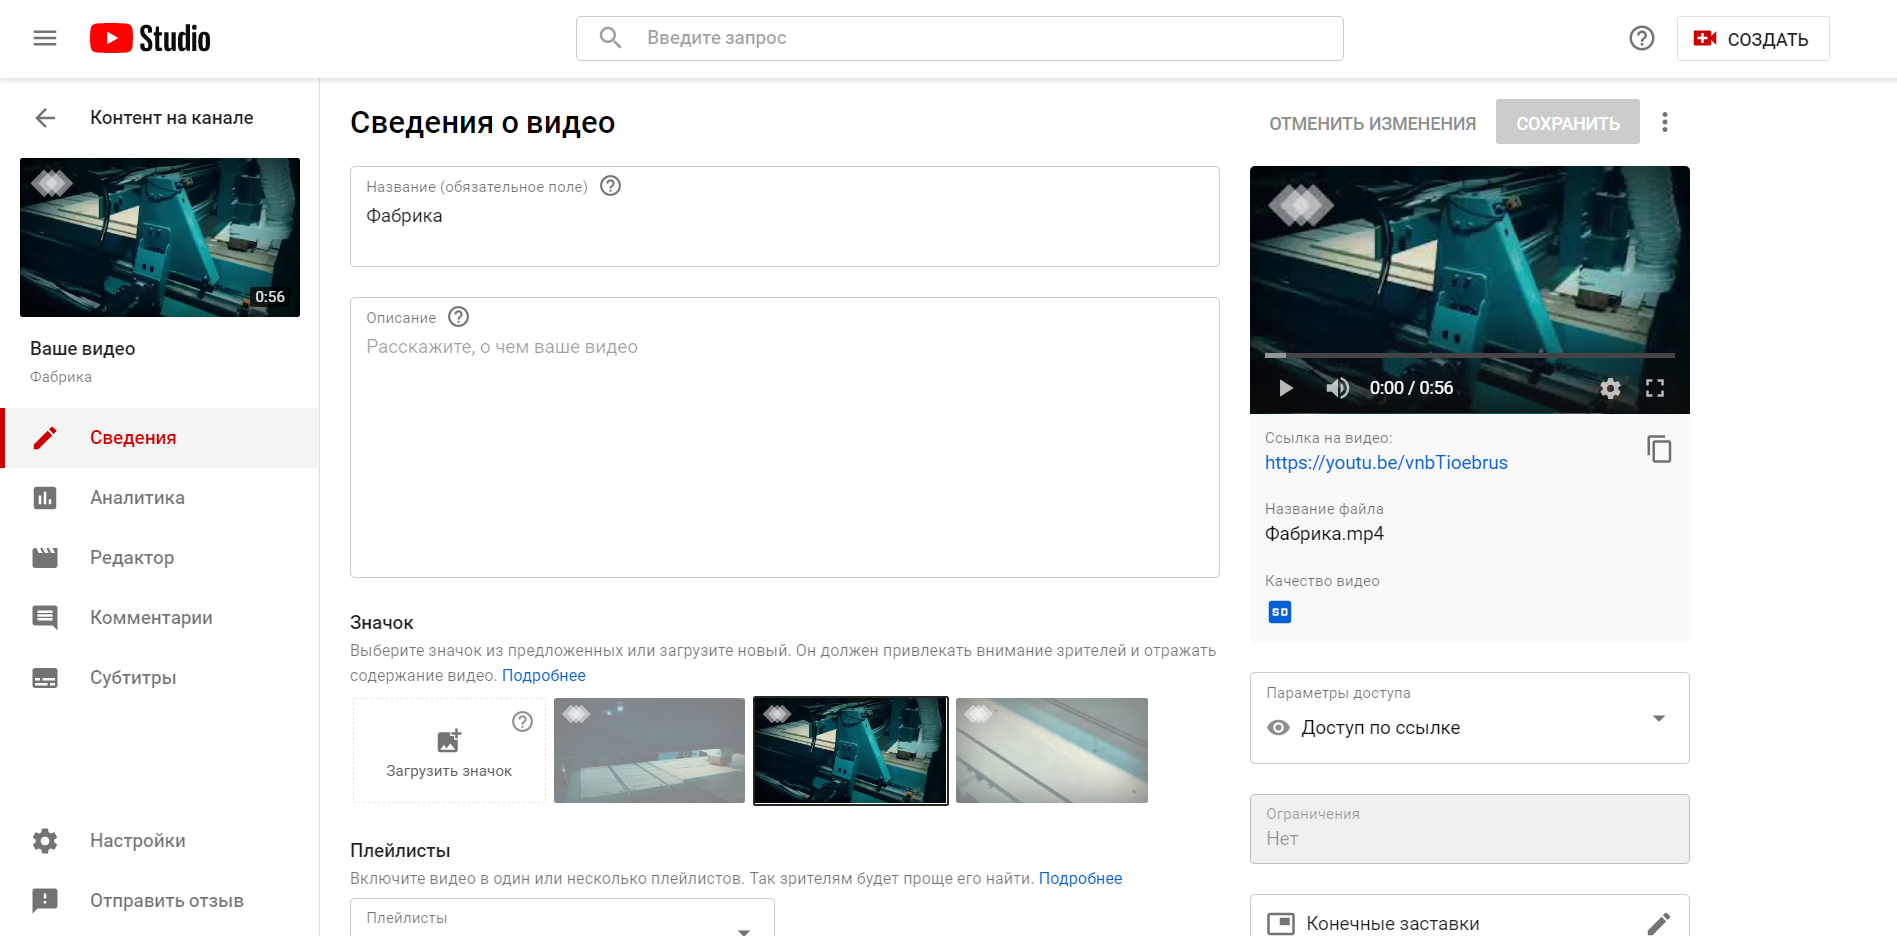Image resolution: width=1897 pixels, height=936 pixels.
Task: Select the second (highlighted) suggested thumbnail
Action: 850,751
